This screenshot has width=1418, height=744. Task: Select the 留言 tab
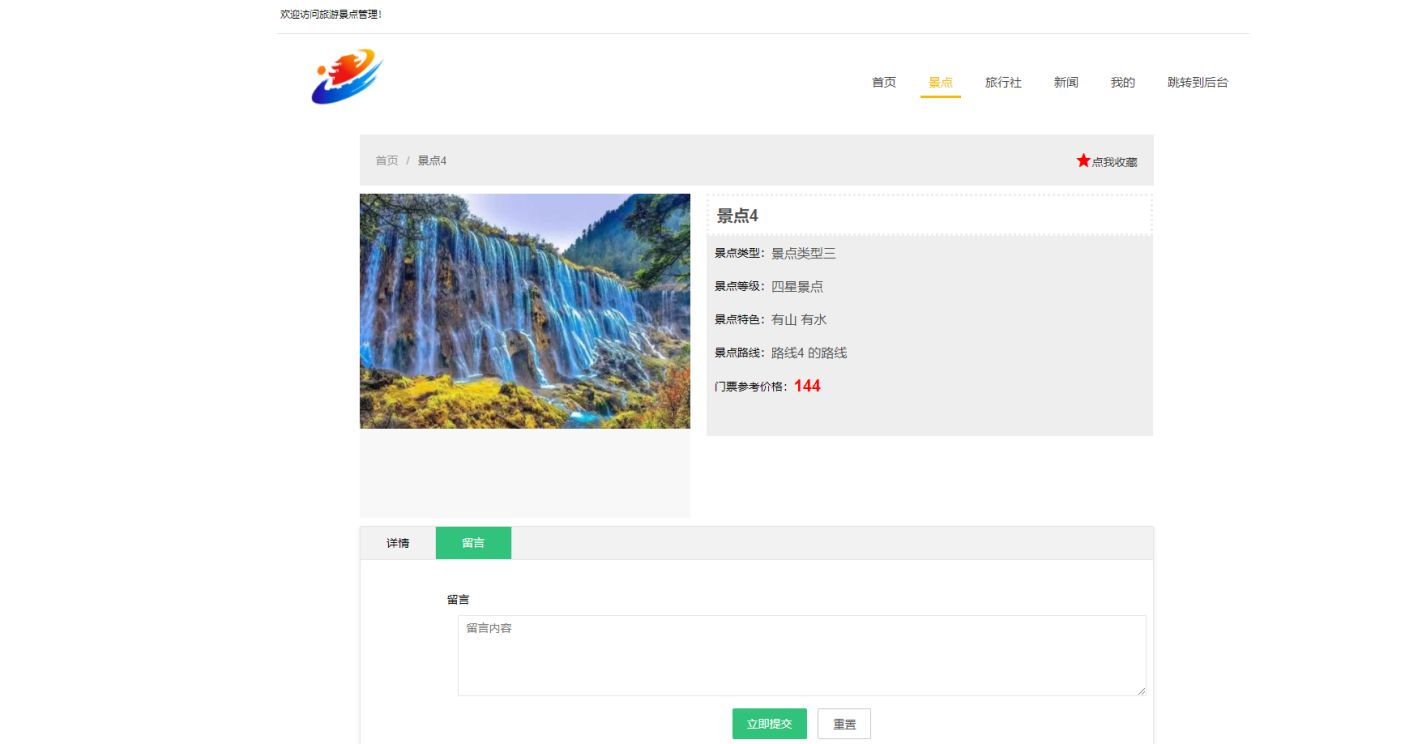coord(473,543)
